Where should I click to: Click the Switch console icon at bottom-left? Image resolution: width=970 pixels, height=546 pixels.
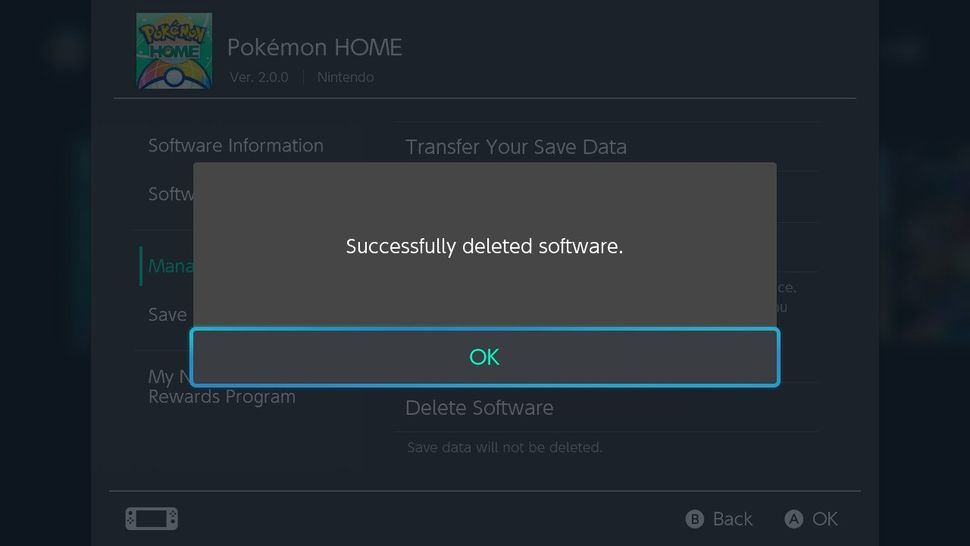coord(151,519)
